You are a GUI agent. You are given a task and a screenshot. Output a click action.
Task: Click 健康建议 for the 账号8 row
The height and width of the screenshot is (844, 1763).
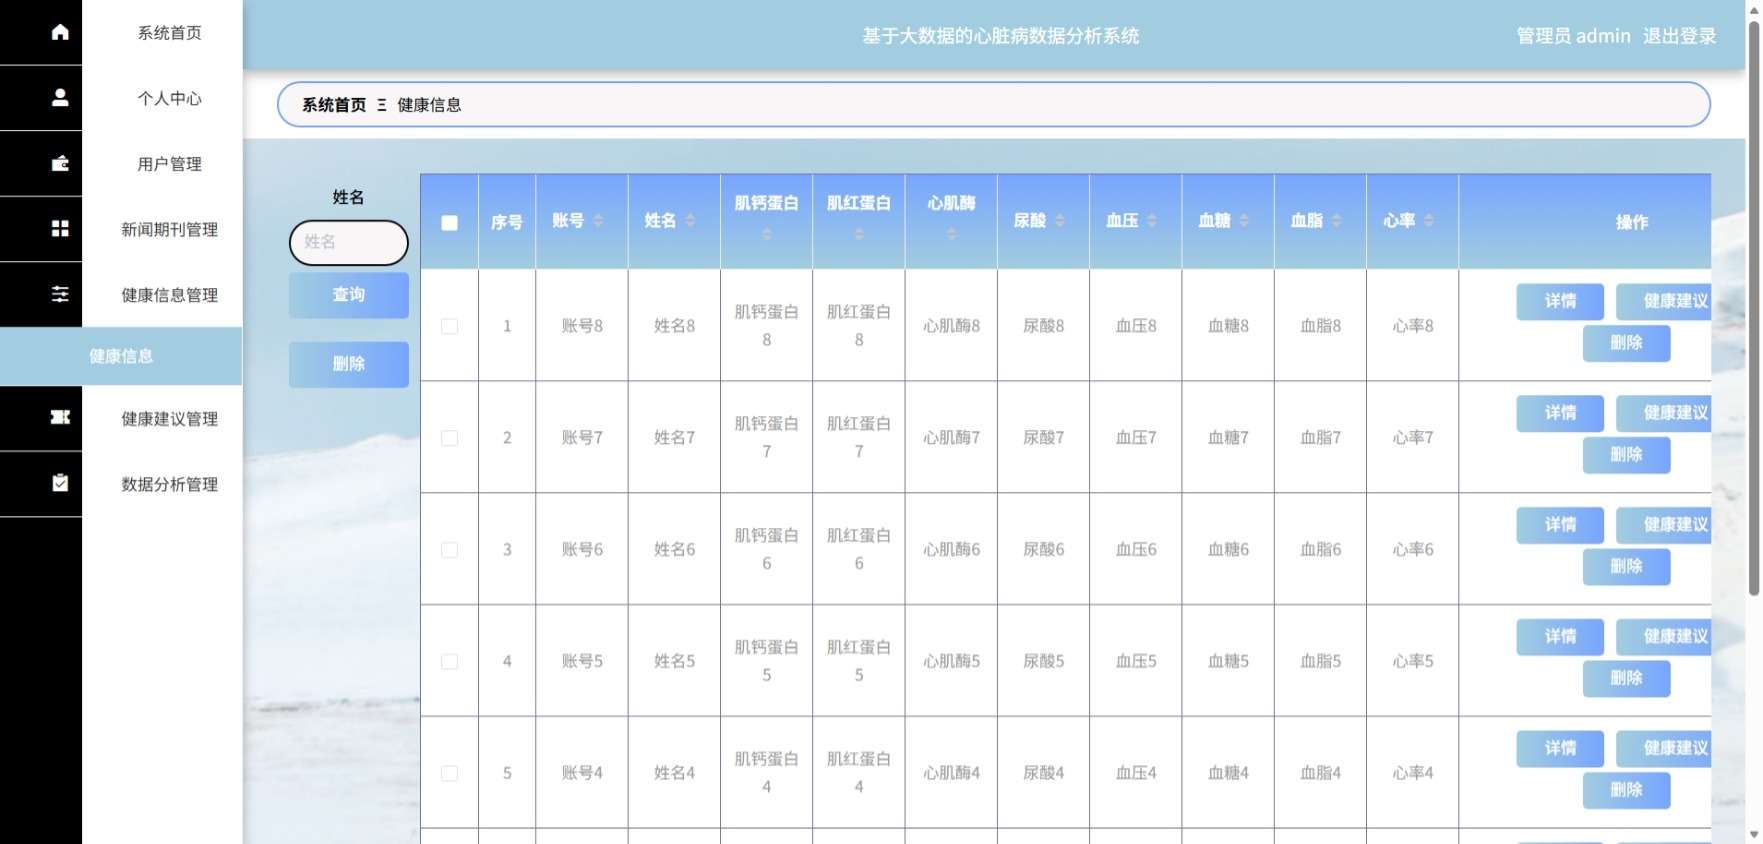(x=1664, y=301)
